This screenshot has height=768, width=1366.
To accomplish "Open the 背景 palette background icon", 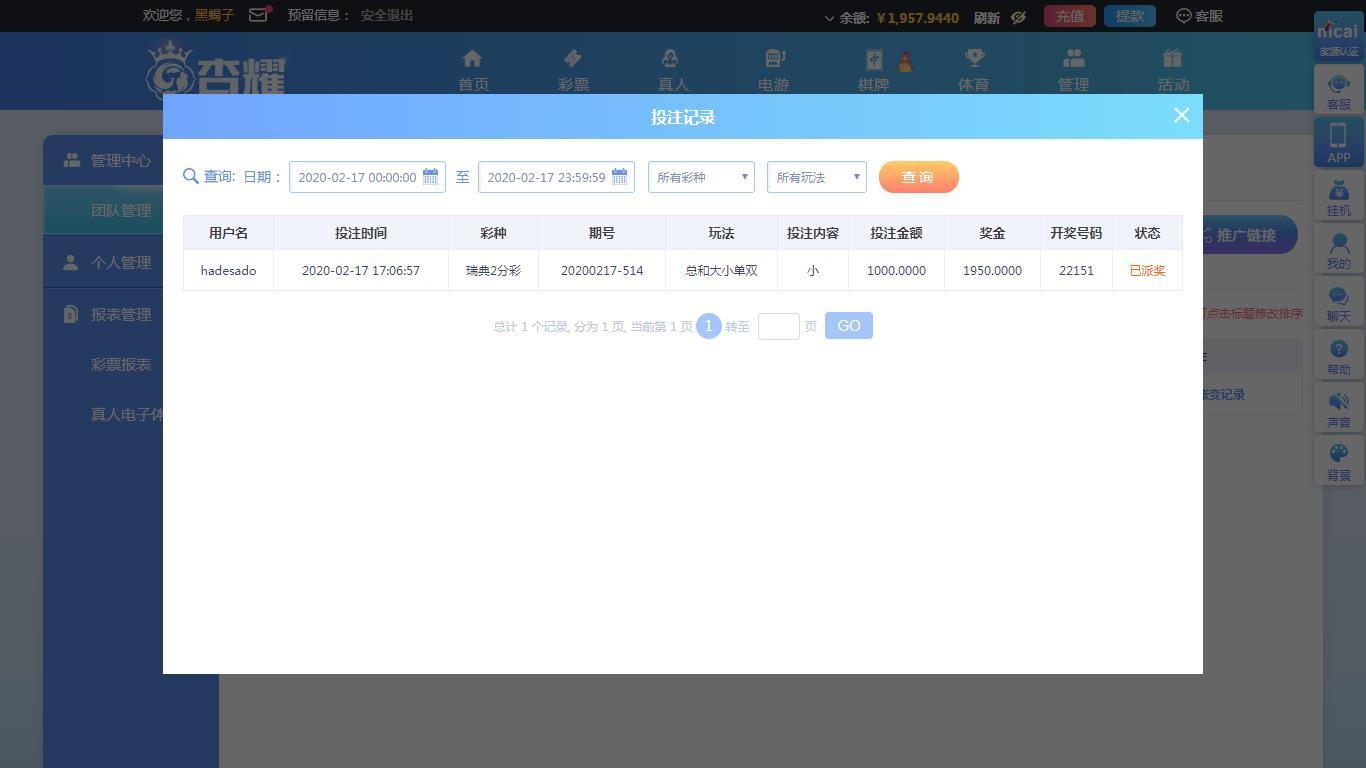I will 1339,454.
